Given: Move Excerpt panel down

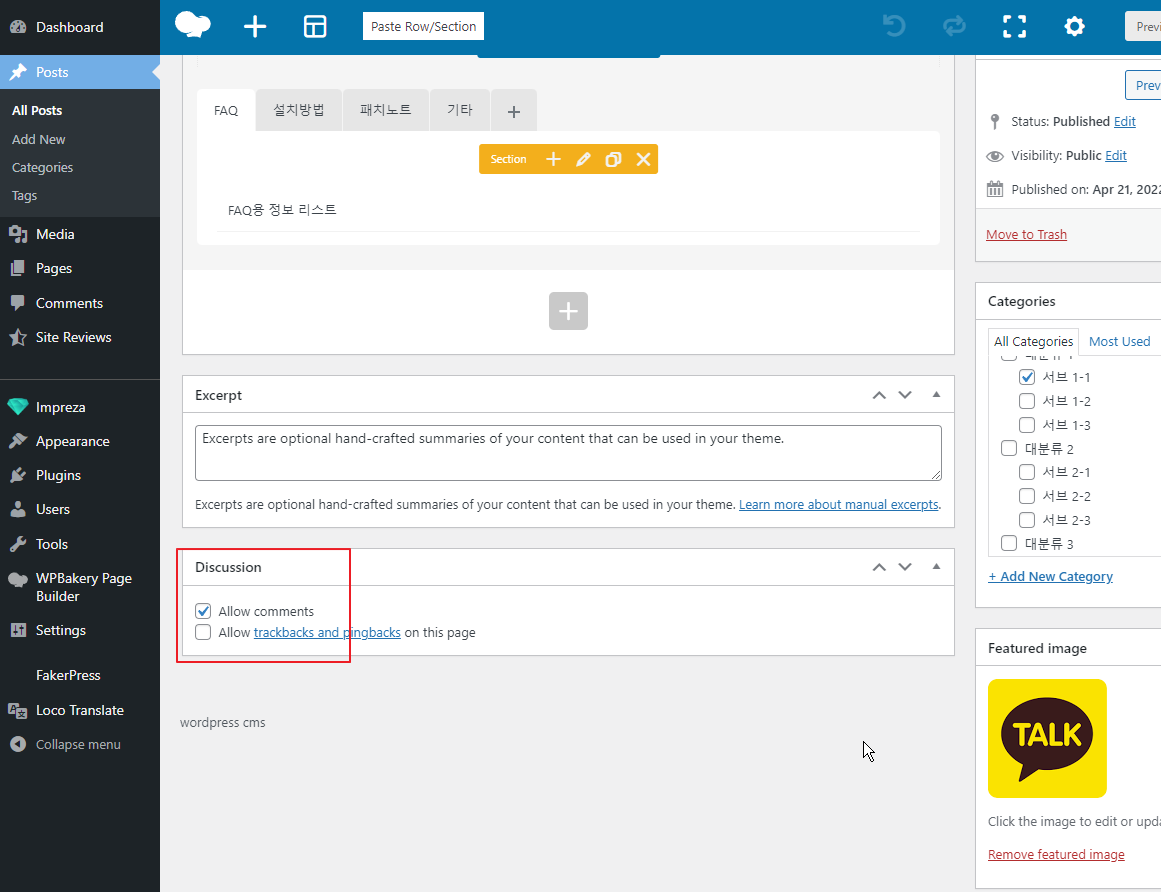Looking at the screenshot, I should 905,395.
